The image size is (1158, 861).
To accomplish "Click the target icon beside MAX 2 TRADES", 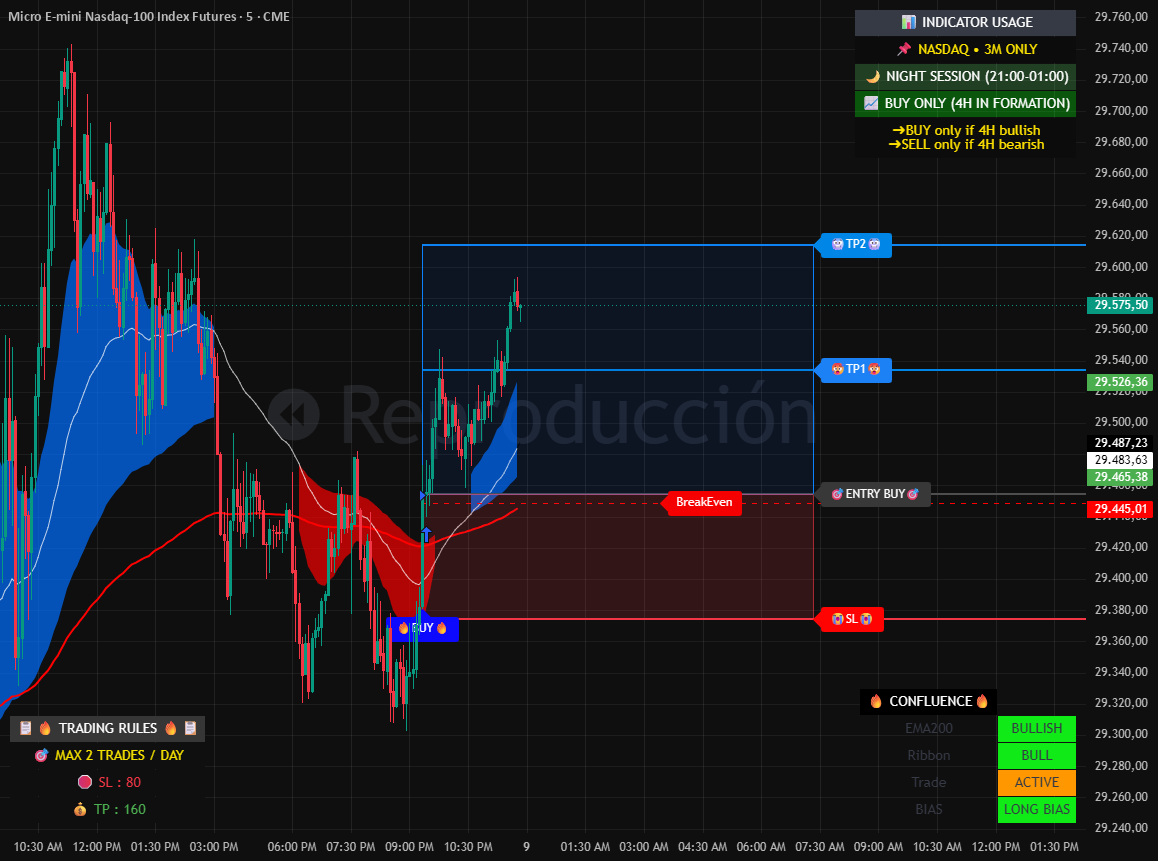I will click(41, 755).
